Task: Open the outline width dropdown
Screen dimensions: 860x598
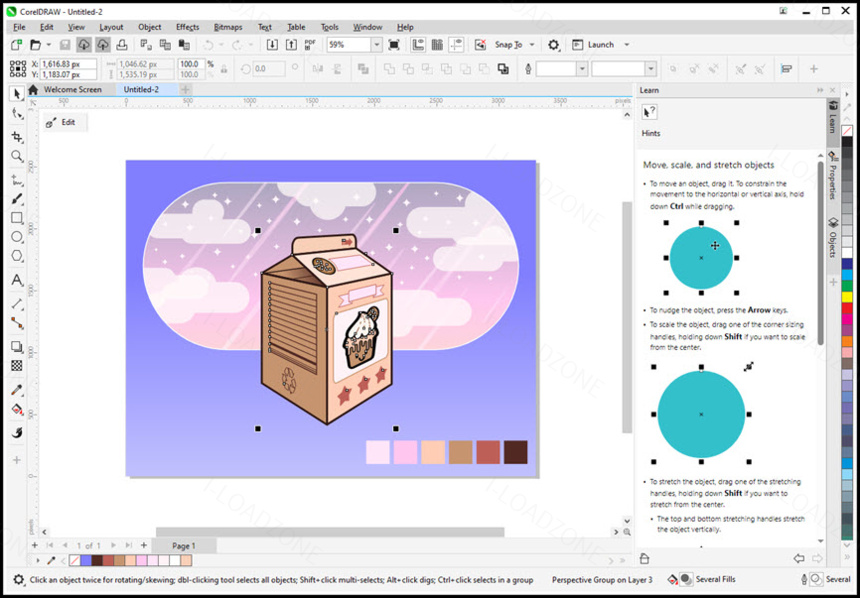Action: tap(582, 69)
